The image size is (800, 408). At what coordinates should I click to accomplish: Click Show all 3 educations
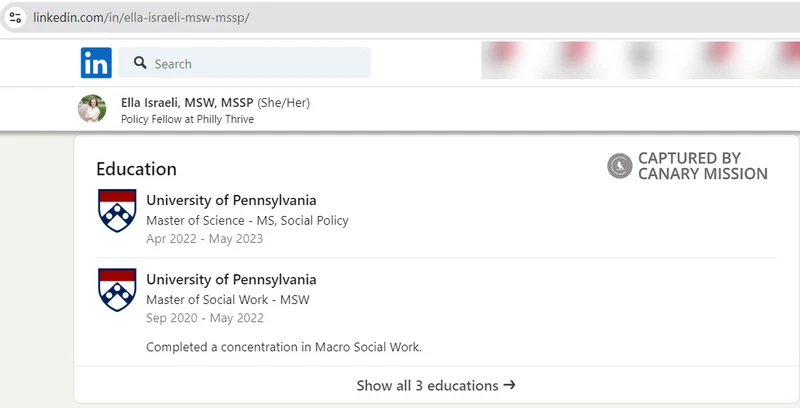(436, 385)
